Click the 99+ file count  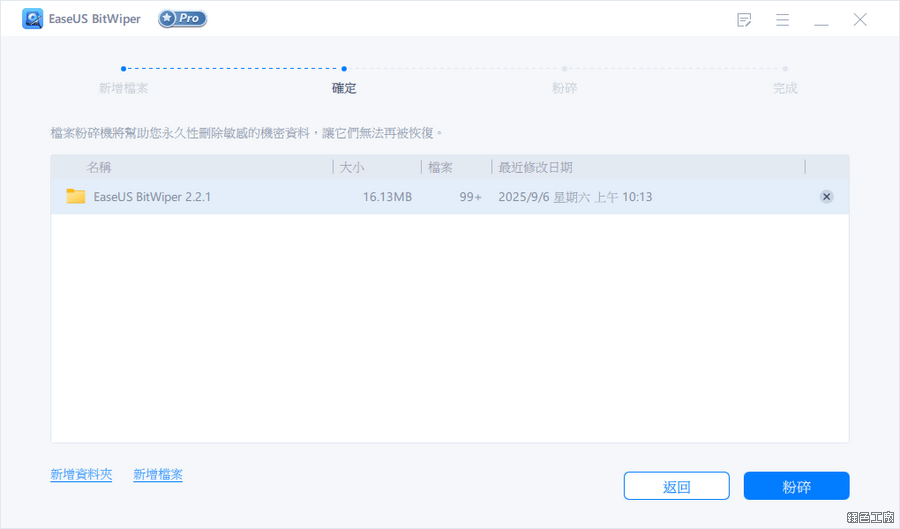(470, 197)
